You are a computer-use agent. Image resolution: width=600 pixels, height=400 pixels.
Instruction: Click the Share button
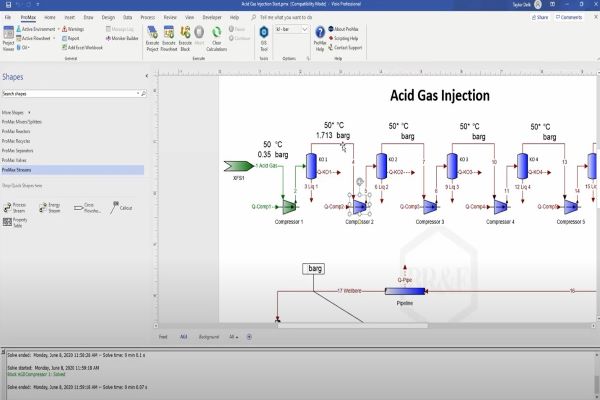(x=540, y=17)
